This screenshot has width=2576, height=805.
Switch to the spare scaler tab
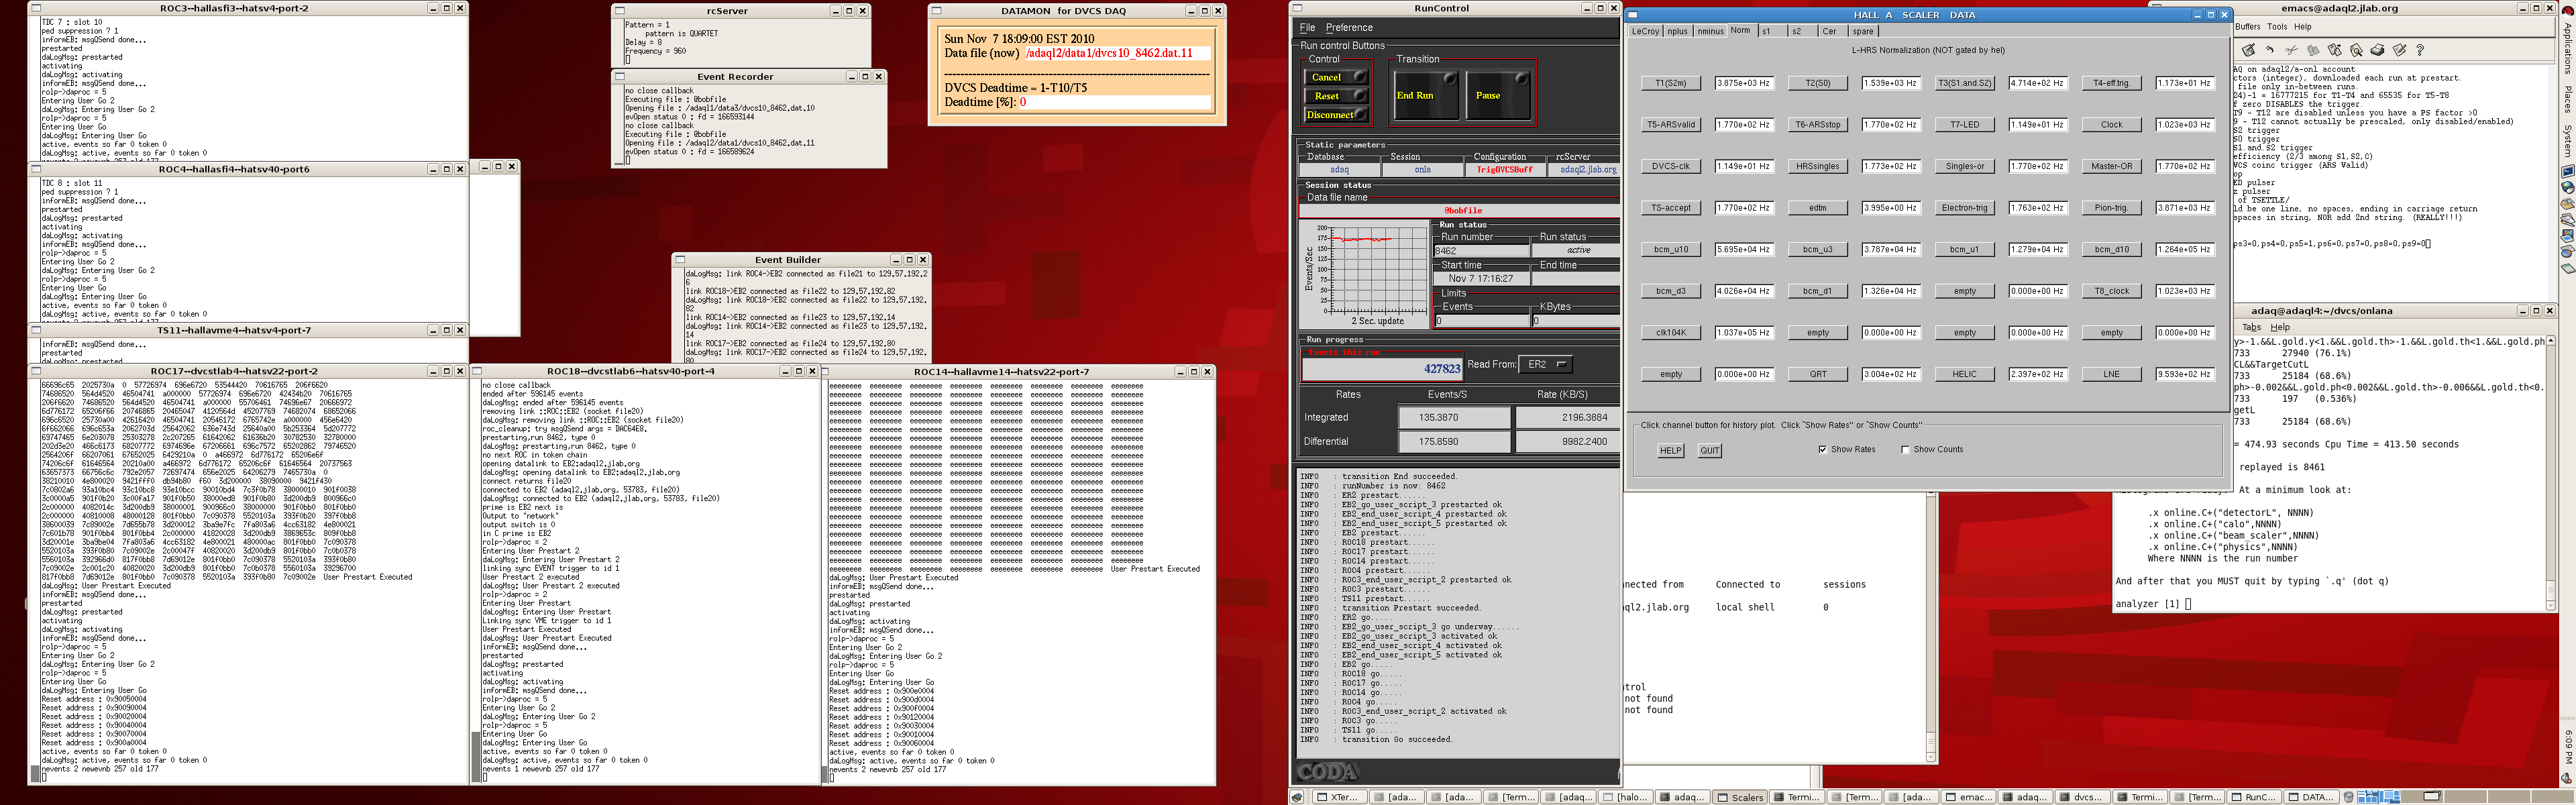tap(1863, 31)
